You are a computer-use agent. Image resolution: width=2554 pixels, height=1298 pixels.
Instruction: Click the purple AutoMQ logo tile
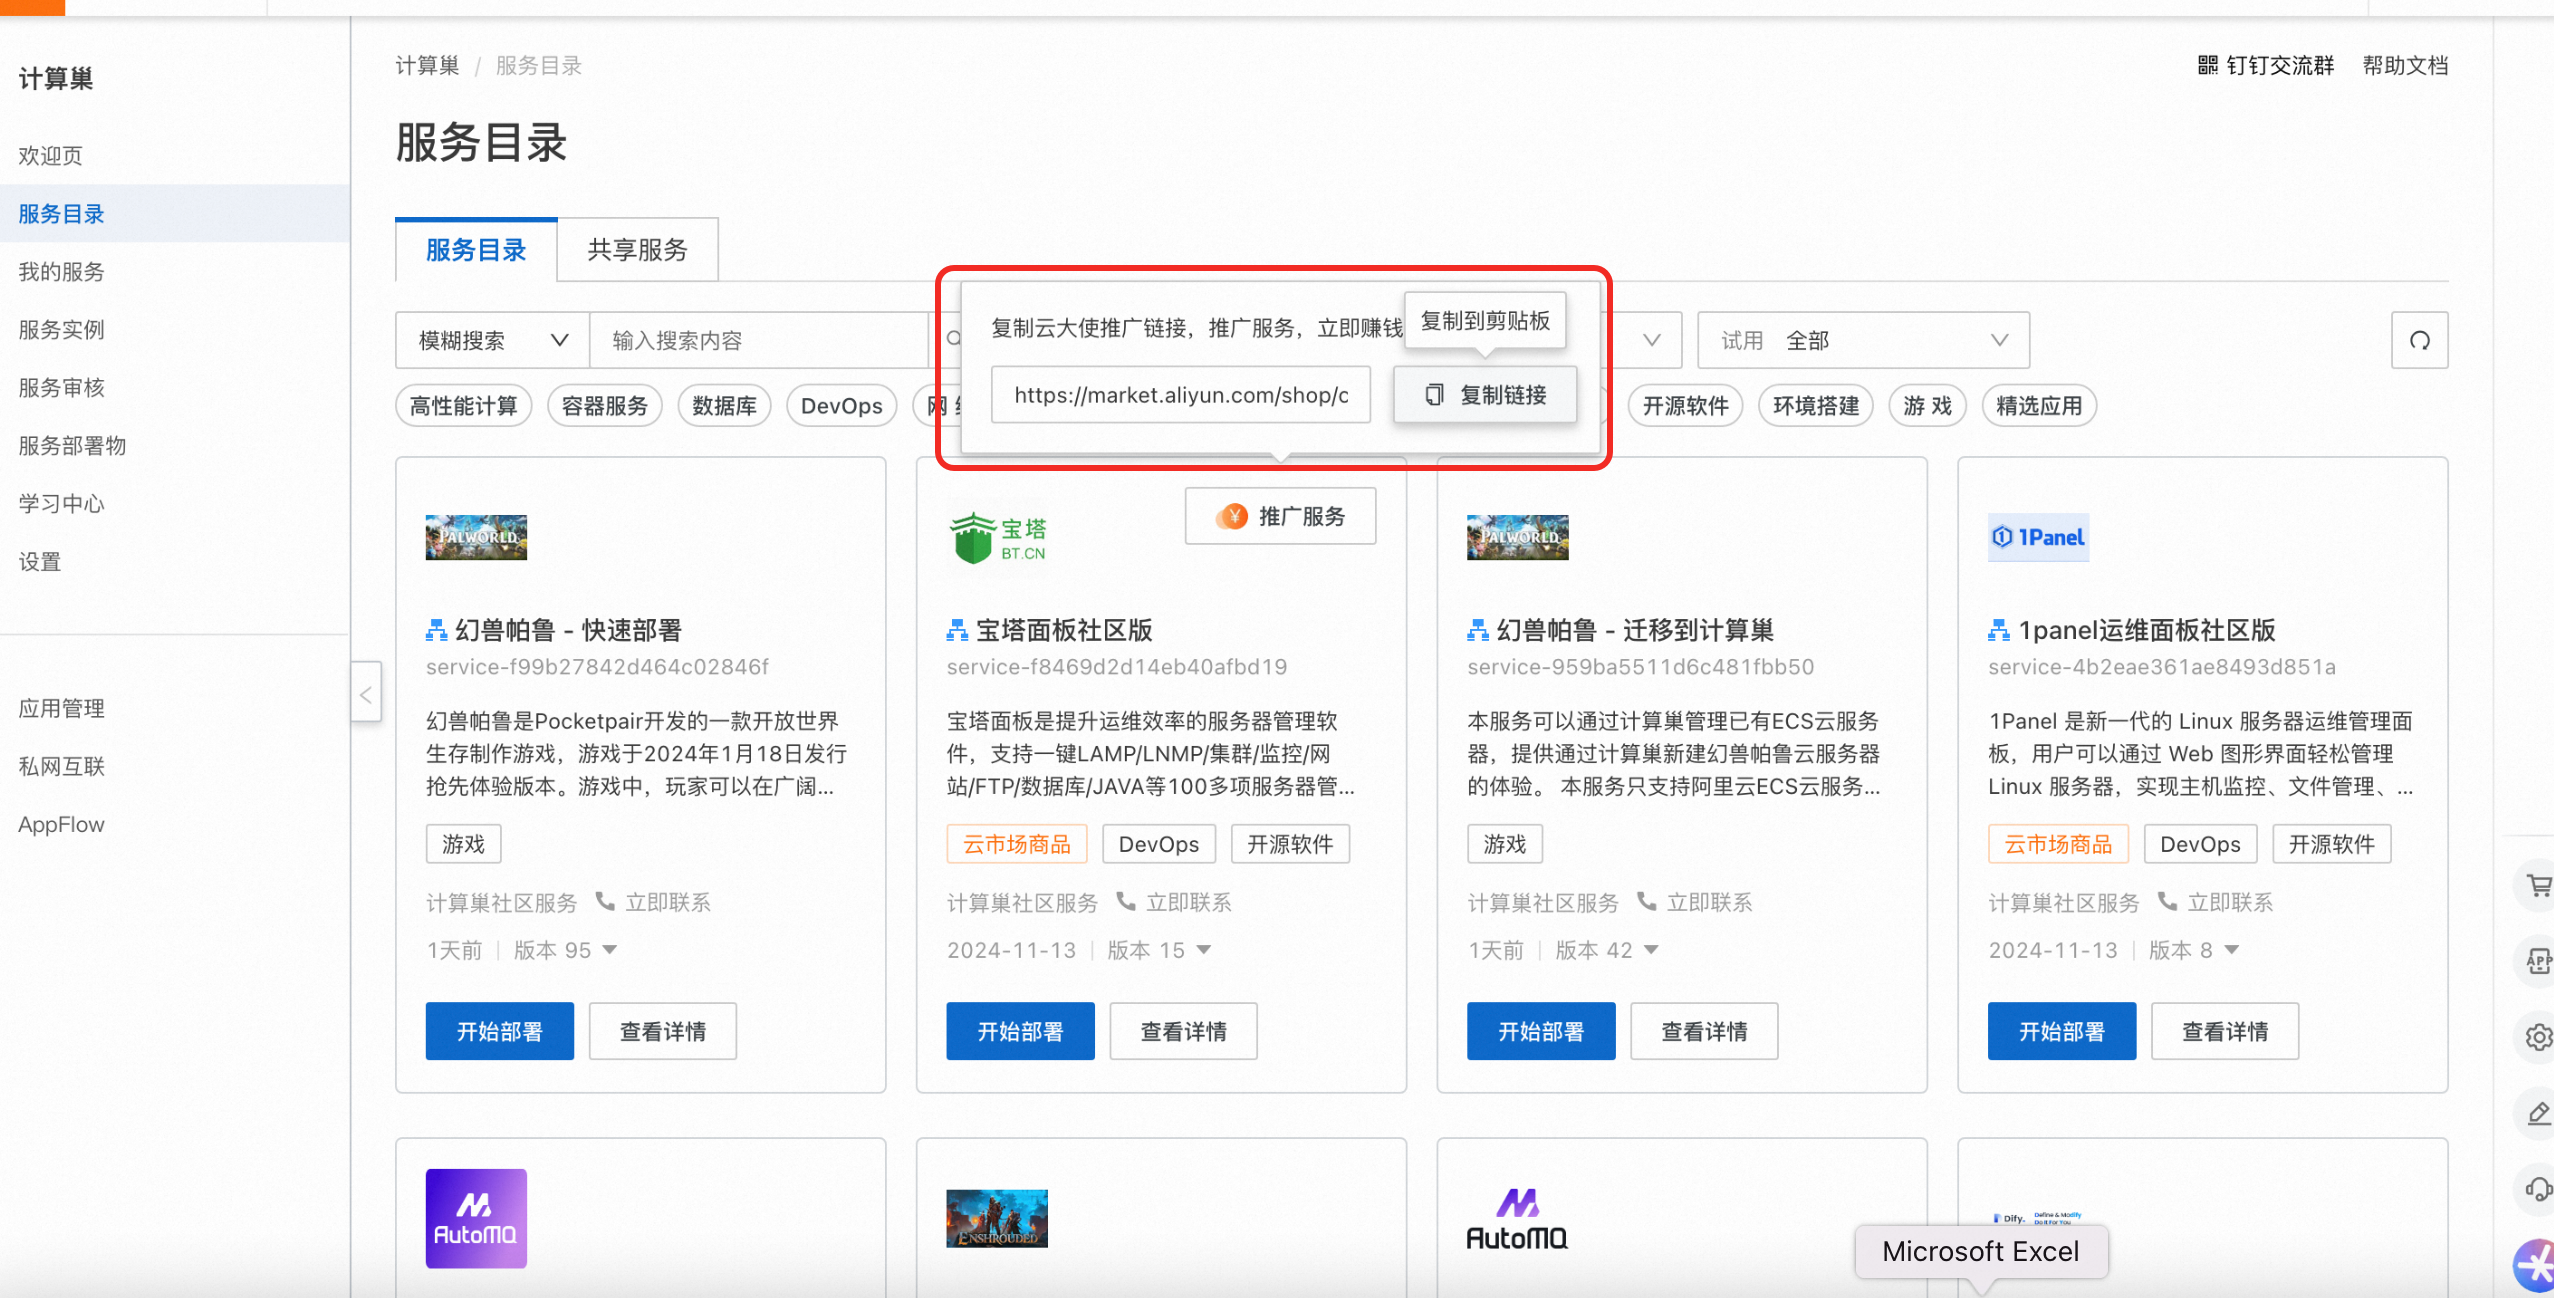[476, 1218]
